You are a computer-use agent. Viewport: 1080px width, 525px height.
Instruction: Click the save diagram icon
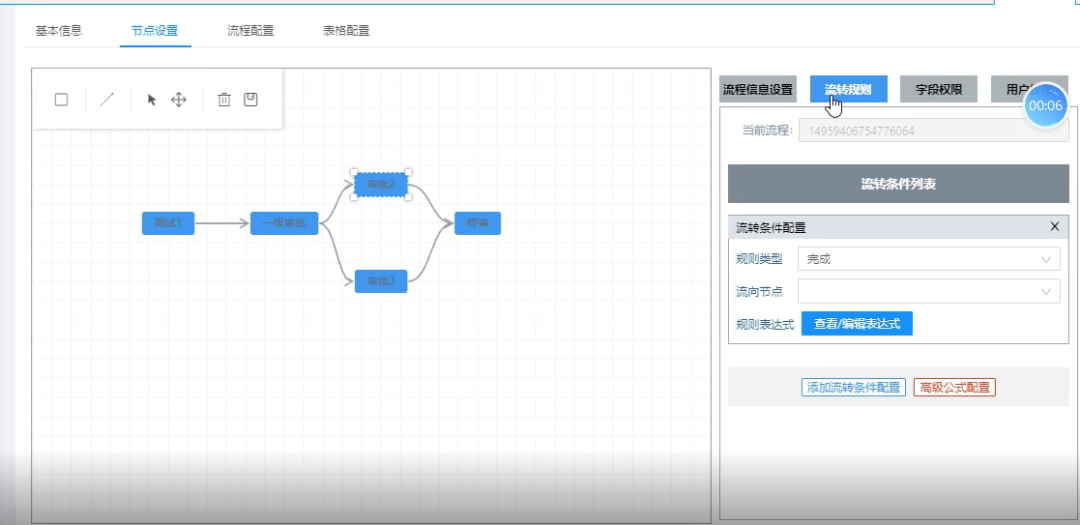pos(251,99)
